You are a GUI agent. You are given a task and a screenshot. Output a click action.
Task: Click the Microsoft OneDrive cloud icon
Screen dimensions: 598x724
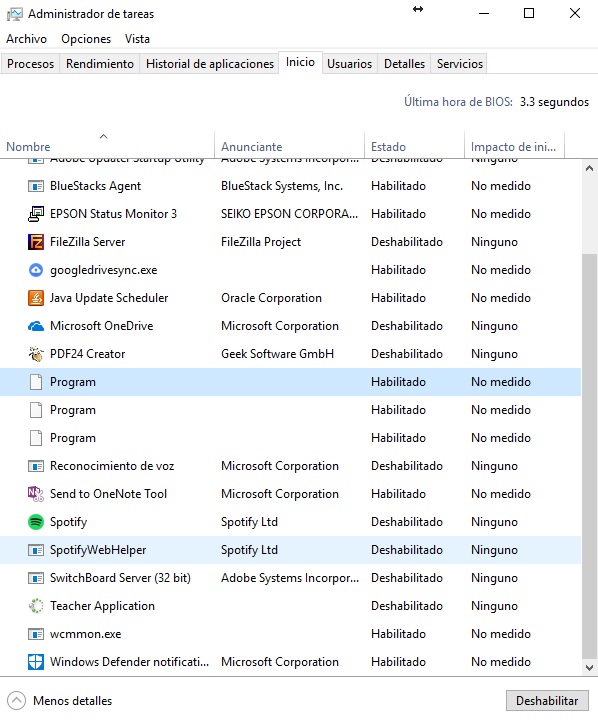36,326
